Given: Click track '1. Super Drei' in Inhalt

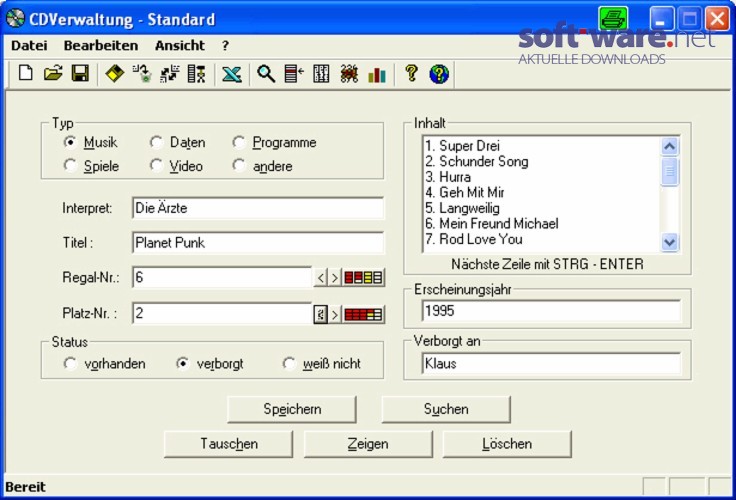Looking at the screenshot, I should pyautogui.click(x=462, y=146).
